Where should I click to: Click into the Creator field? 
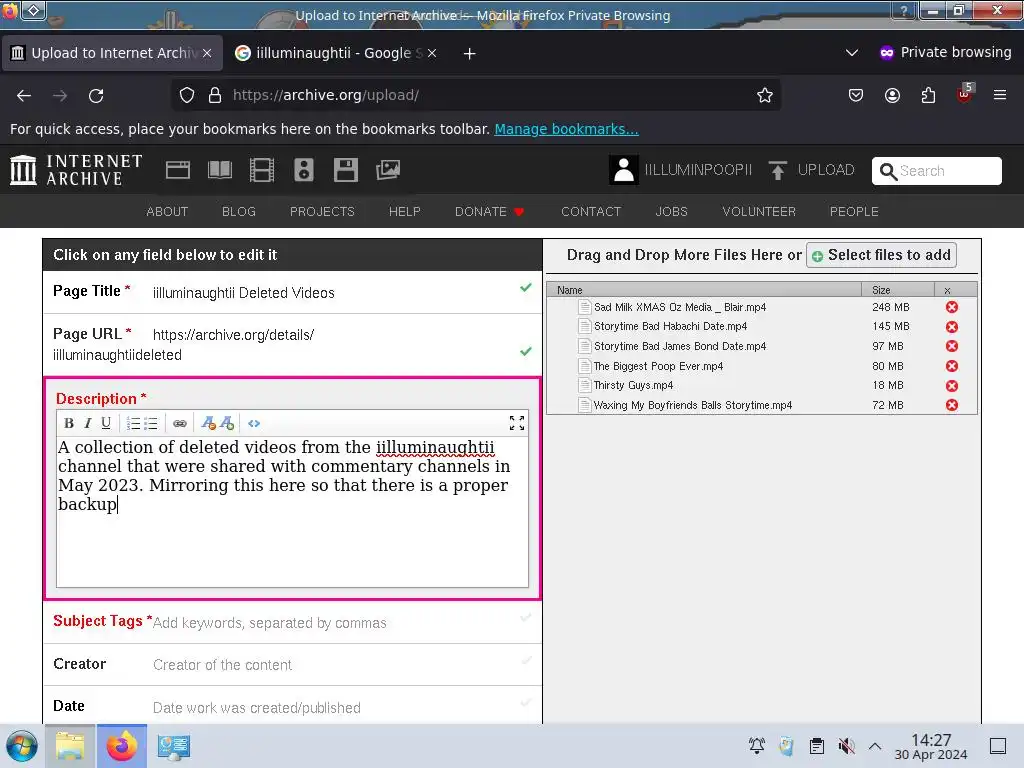(x=293, y=664)
